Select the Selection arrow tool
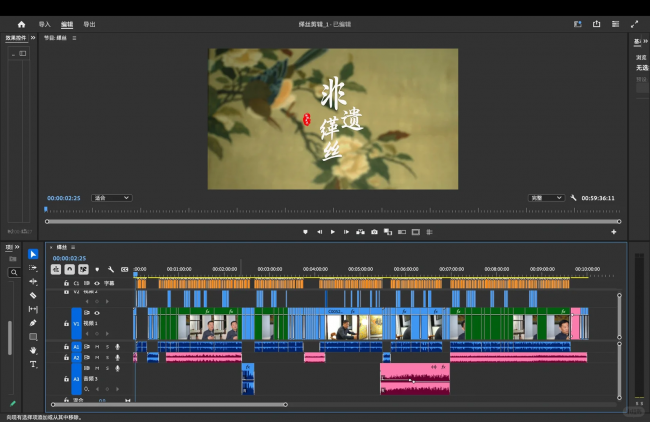This screenshot has height=422, width=650. (x=33, y=254)
